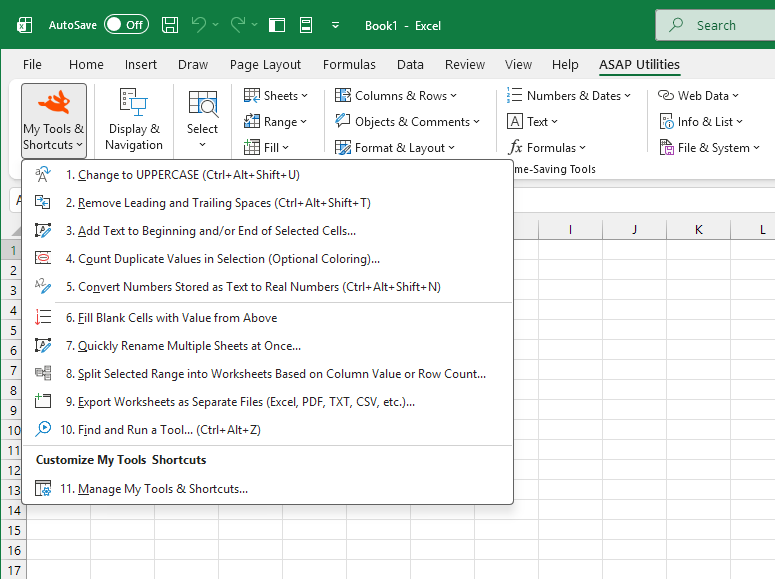Toggle the AutoSave switch

126,25
